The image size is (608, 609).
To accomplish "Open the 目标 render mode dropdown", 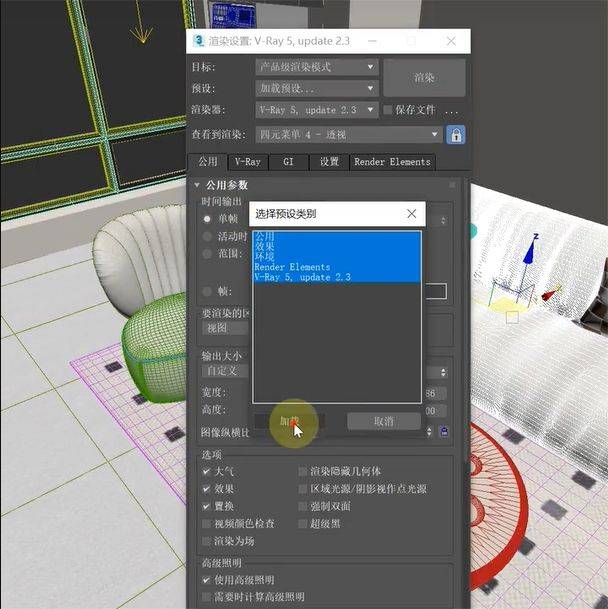I will [317, 67].
